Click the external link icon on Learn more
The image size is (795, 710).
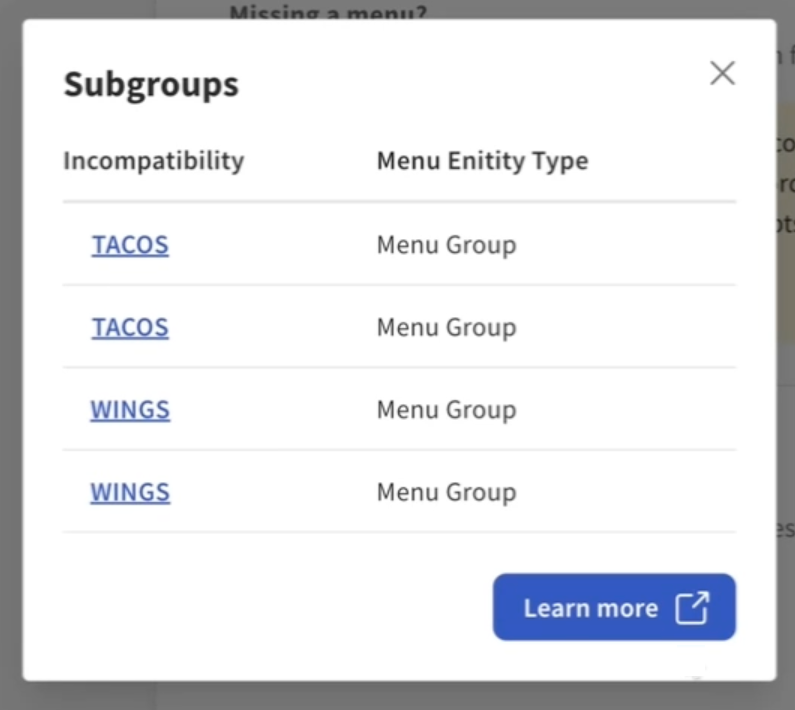click(x=692, y=608)
